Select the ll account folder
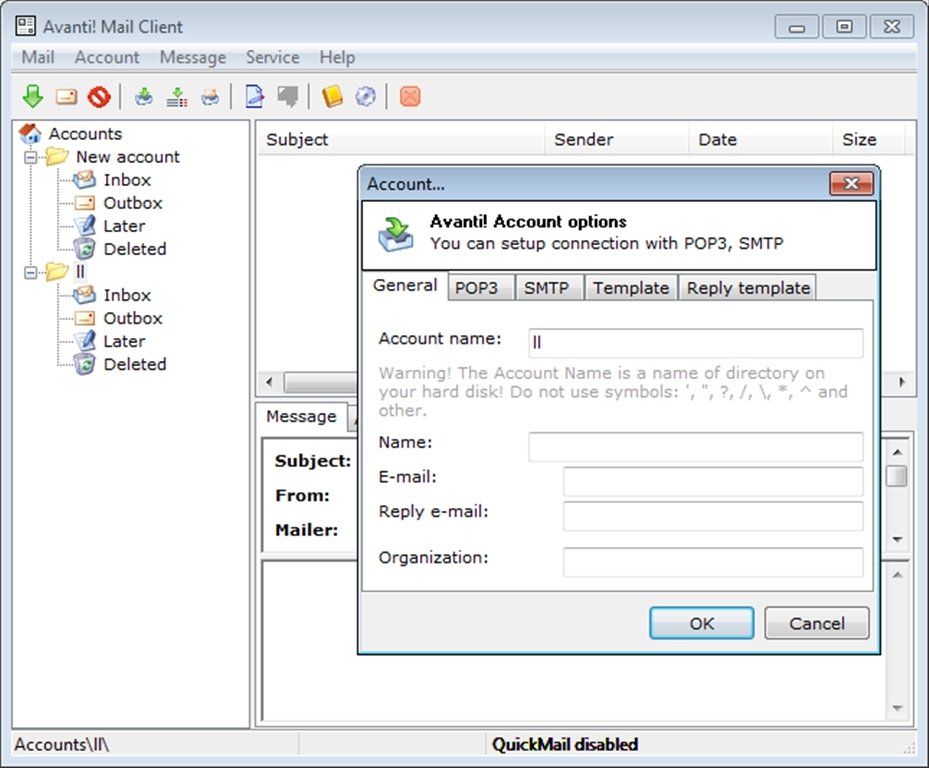 81,271
